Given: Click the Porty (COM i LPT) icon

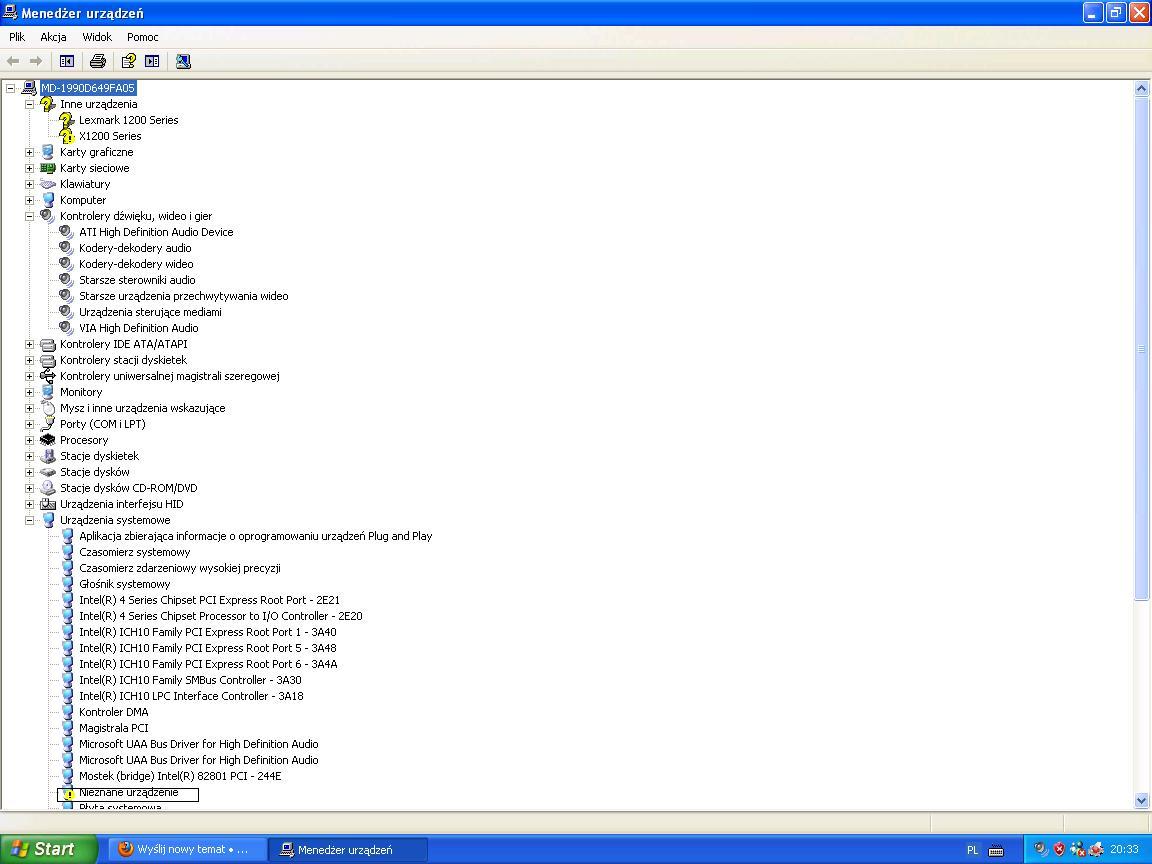Looking at the screenshot, I should point(48,424).
